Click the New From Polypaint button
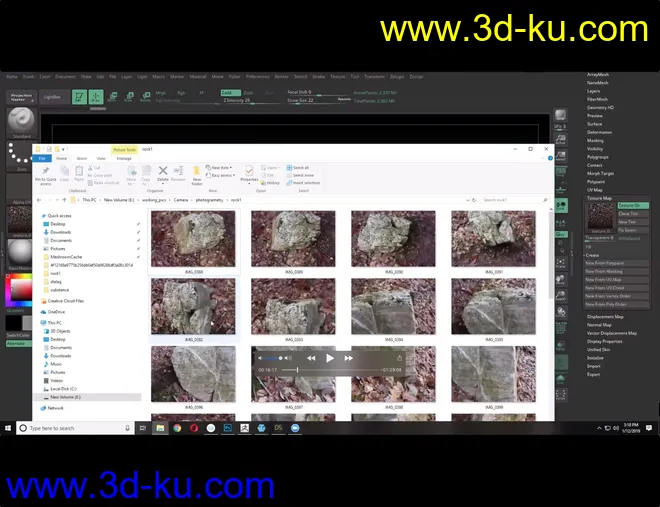Screen dimensions: 660x507 [617, 263]
